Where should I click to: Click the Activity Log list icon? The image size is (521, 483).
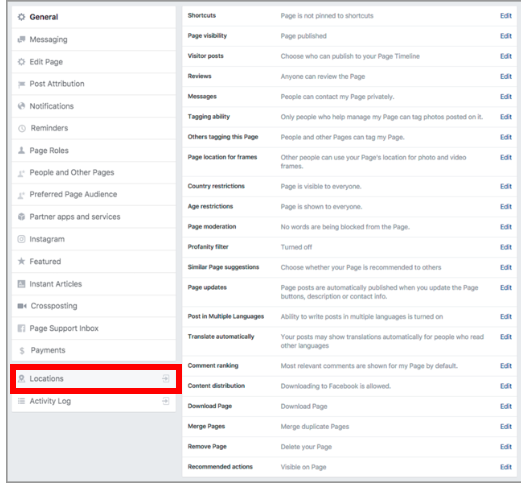(21, 401)
